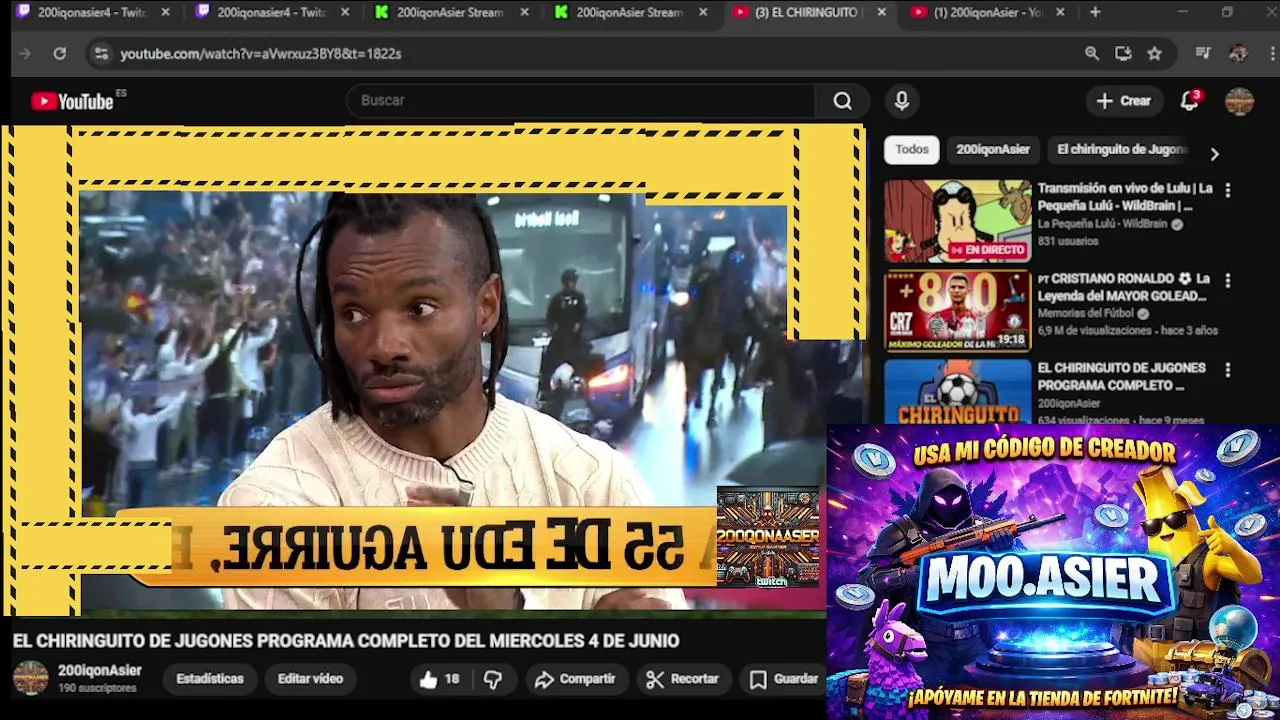1280x720 pixels.
Task: Open Estadísticas for the video
Action: (x=210, y=679)
